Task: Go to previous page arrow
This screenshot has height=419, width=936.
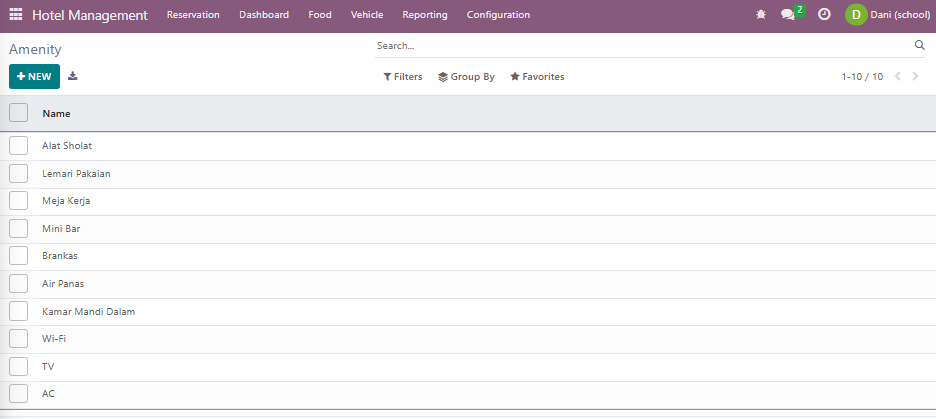Action: (x=898, y=76)
